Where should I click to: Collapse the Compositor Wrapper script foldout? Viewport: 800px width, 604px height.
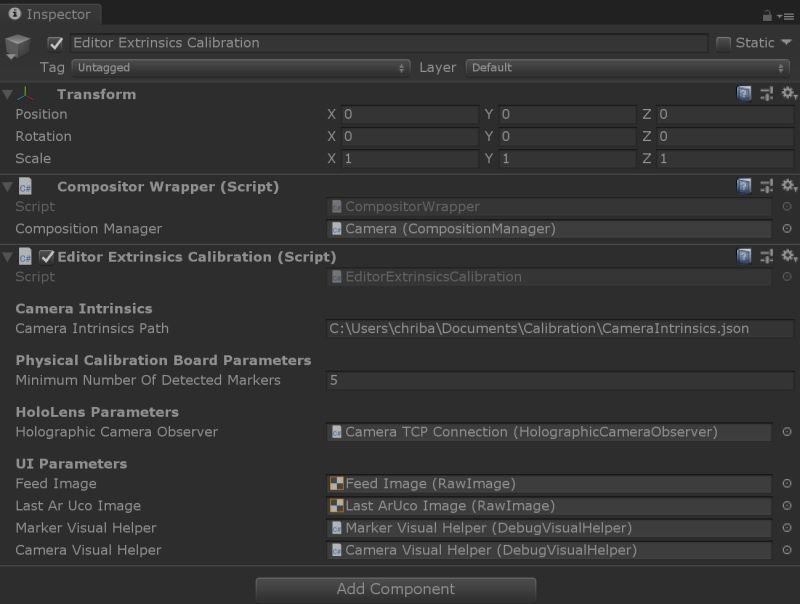coord(7,187)
